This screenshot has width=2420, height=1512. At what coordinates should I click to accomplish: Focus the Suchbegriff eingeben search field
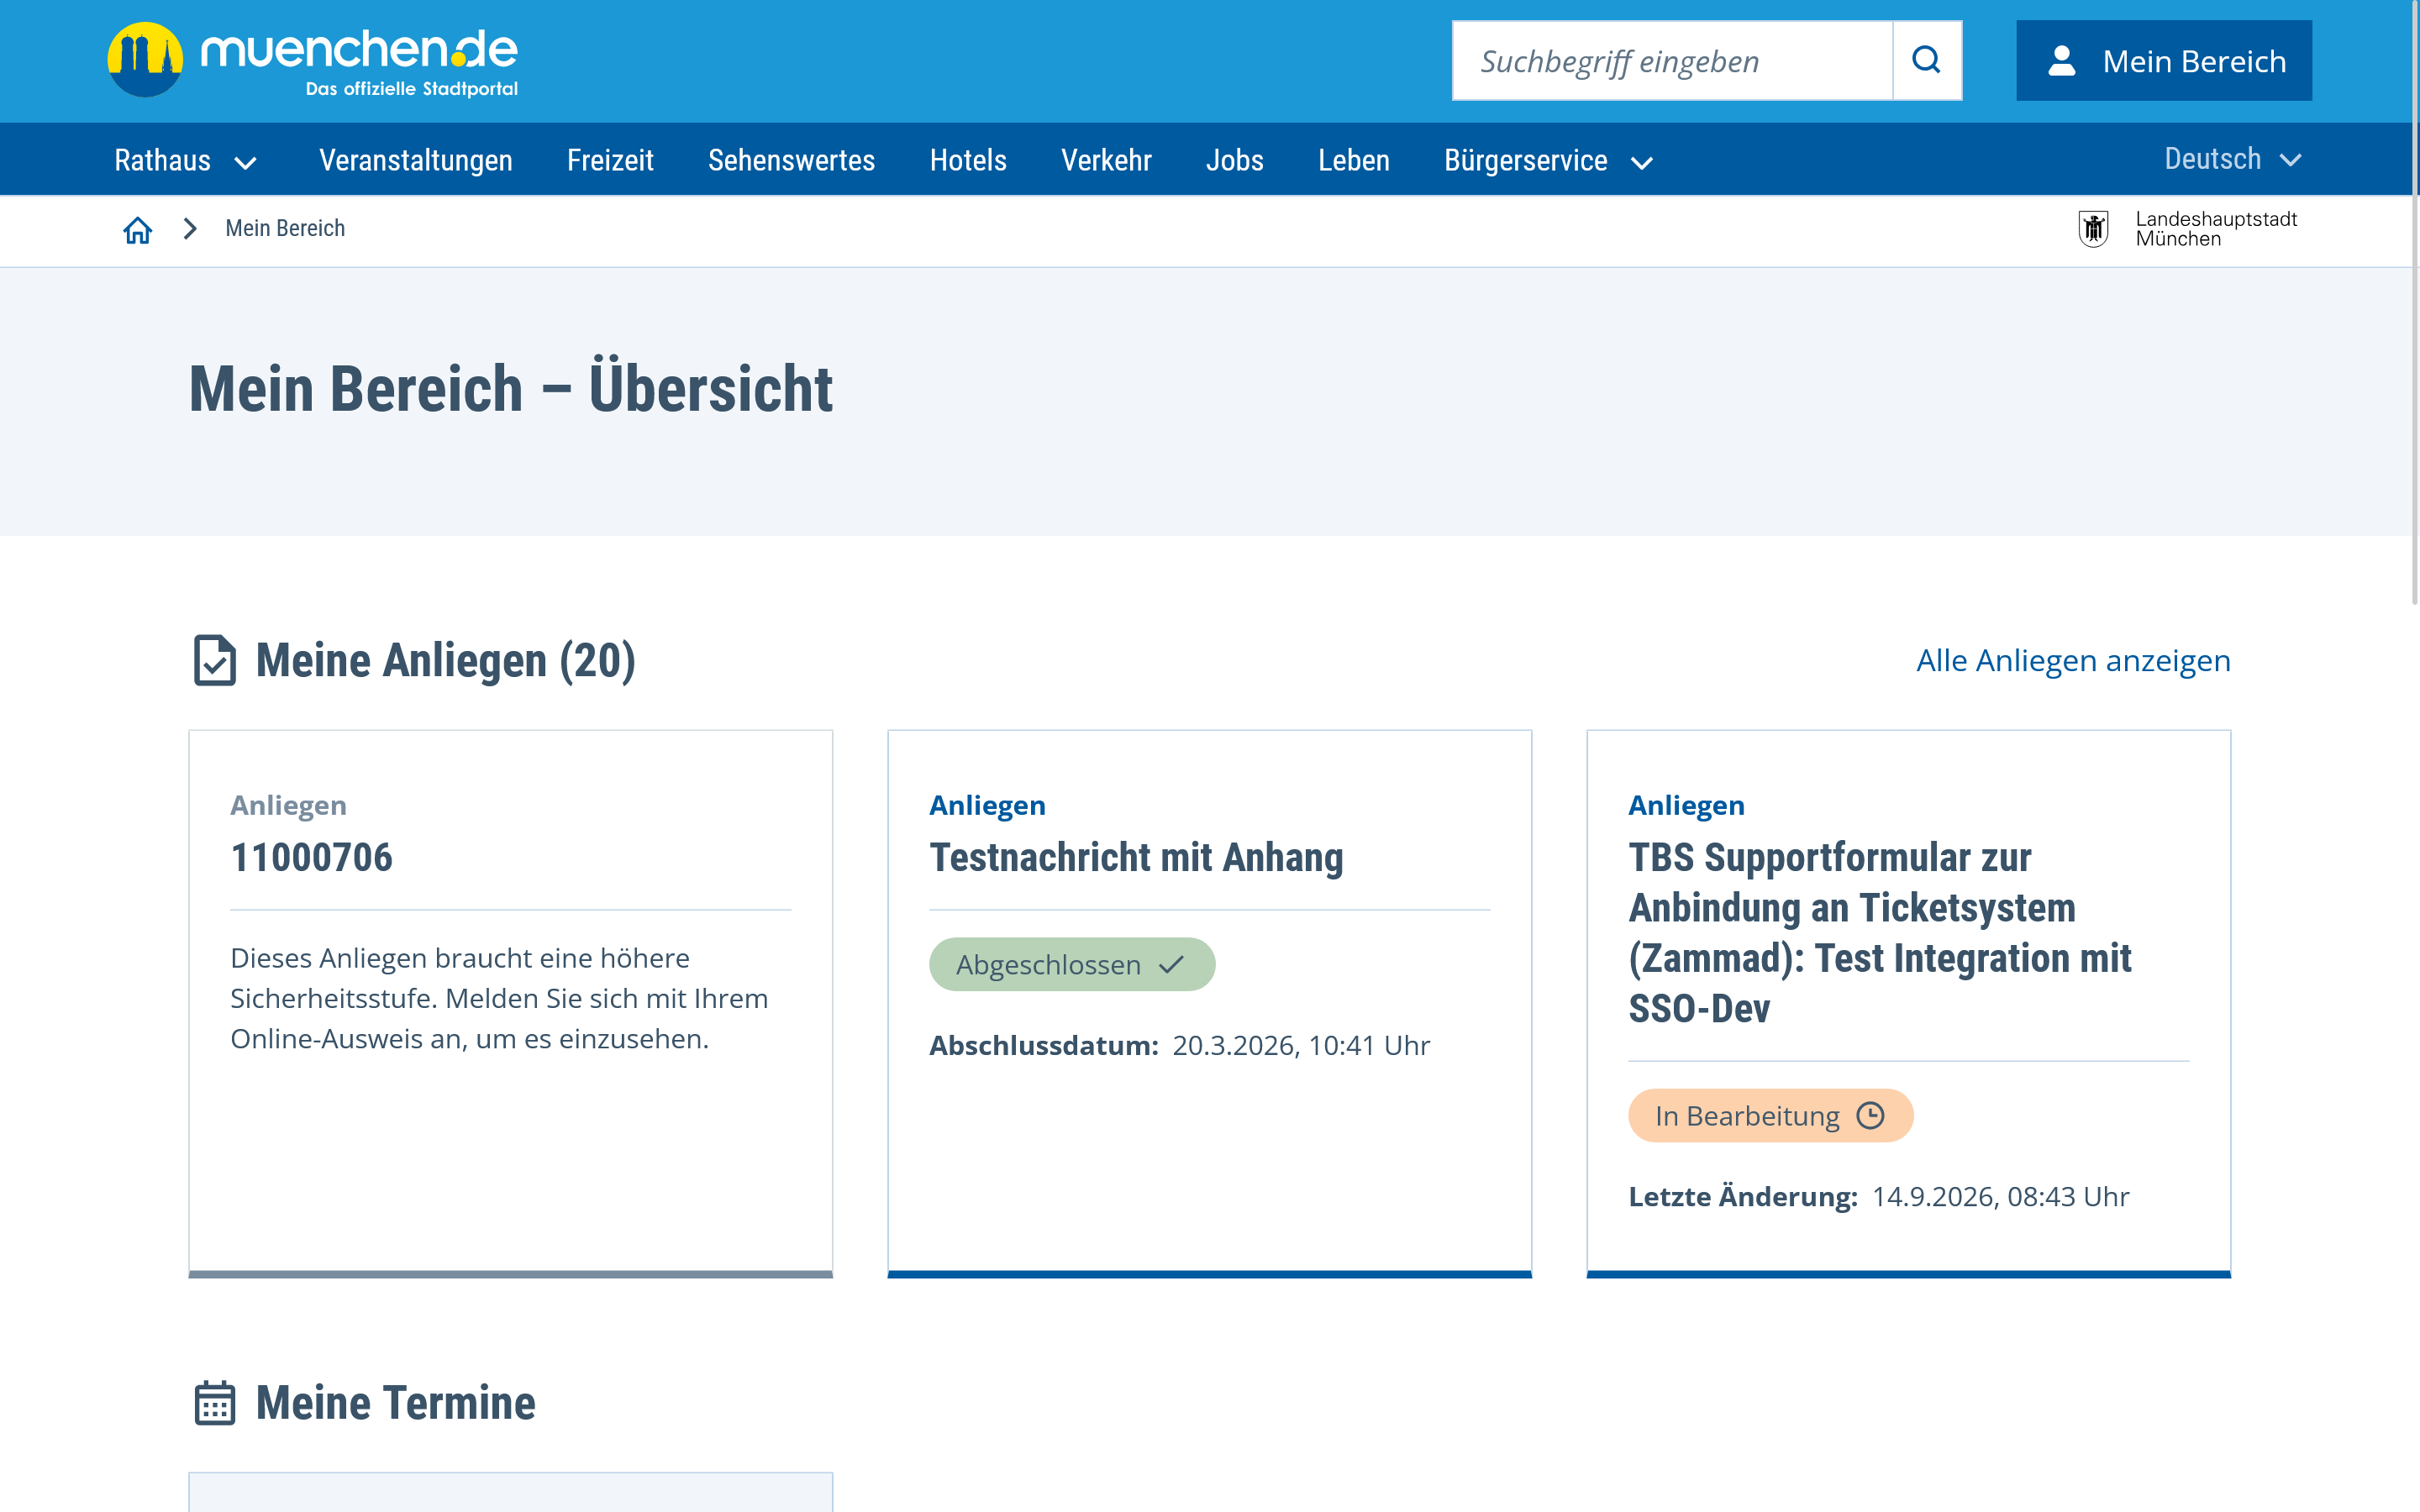(1673, 60)
